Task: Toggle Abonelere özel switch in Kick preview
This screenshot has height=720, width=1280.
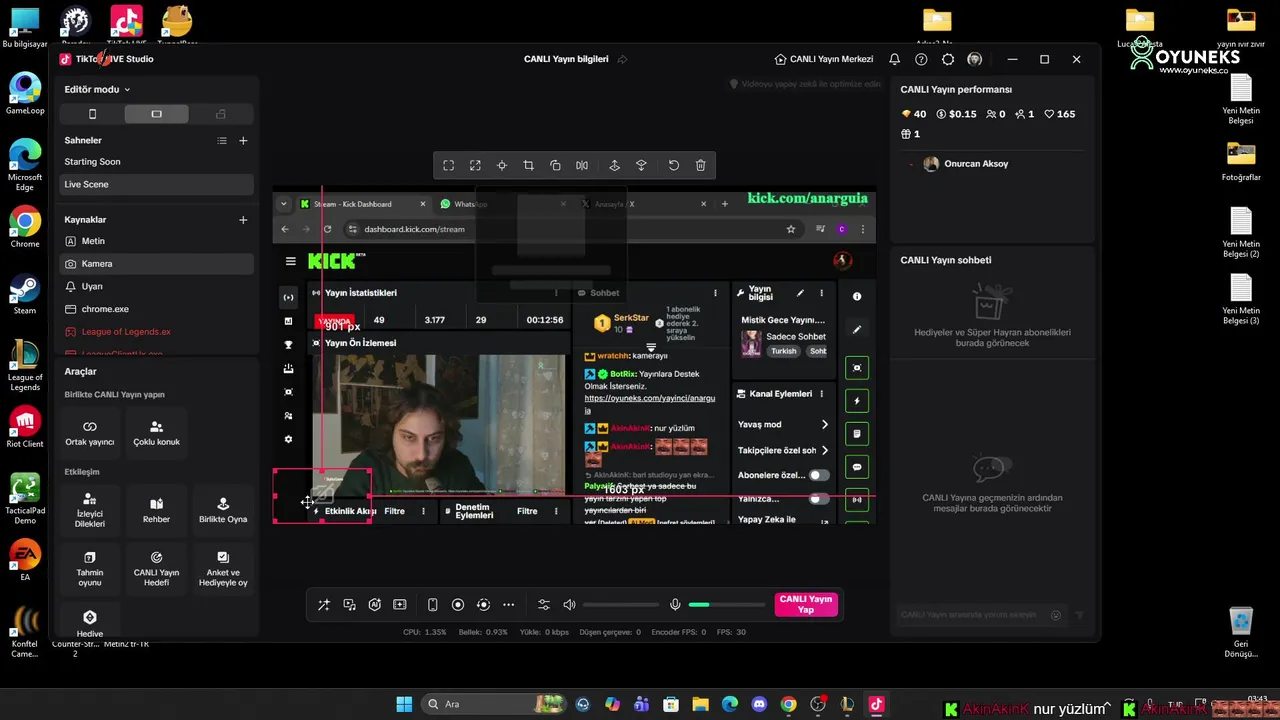Action: point(819,475)
